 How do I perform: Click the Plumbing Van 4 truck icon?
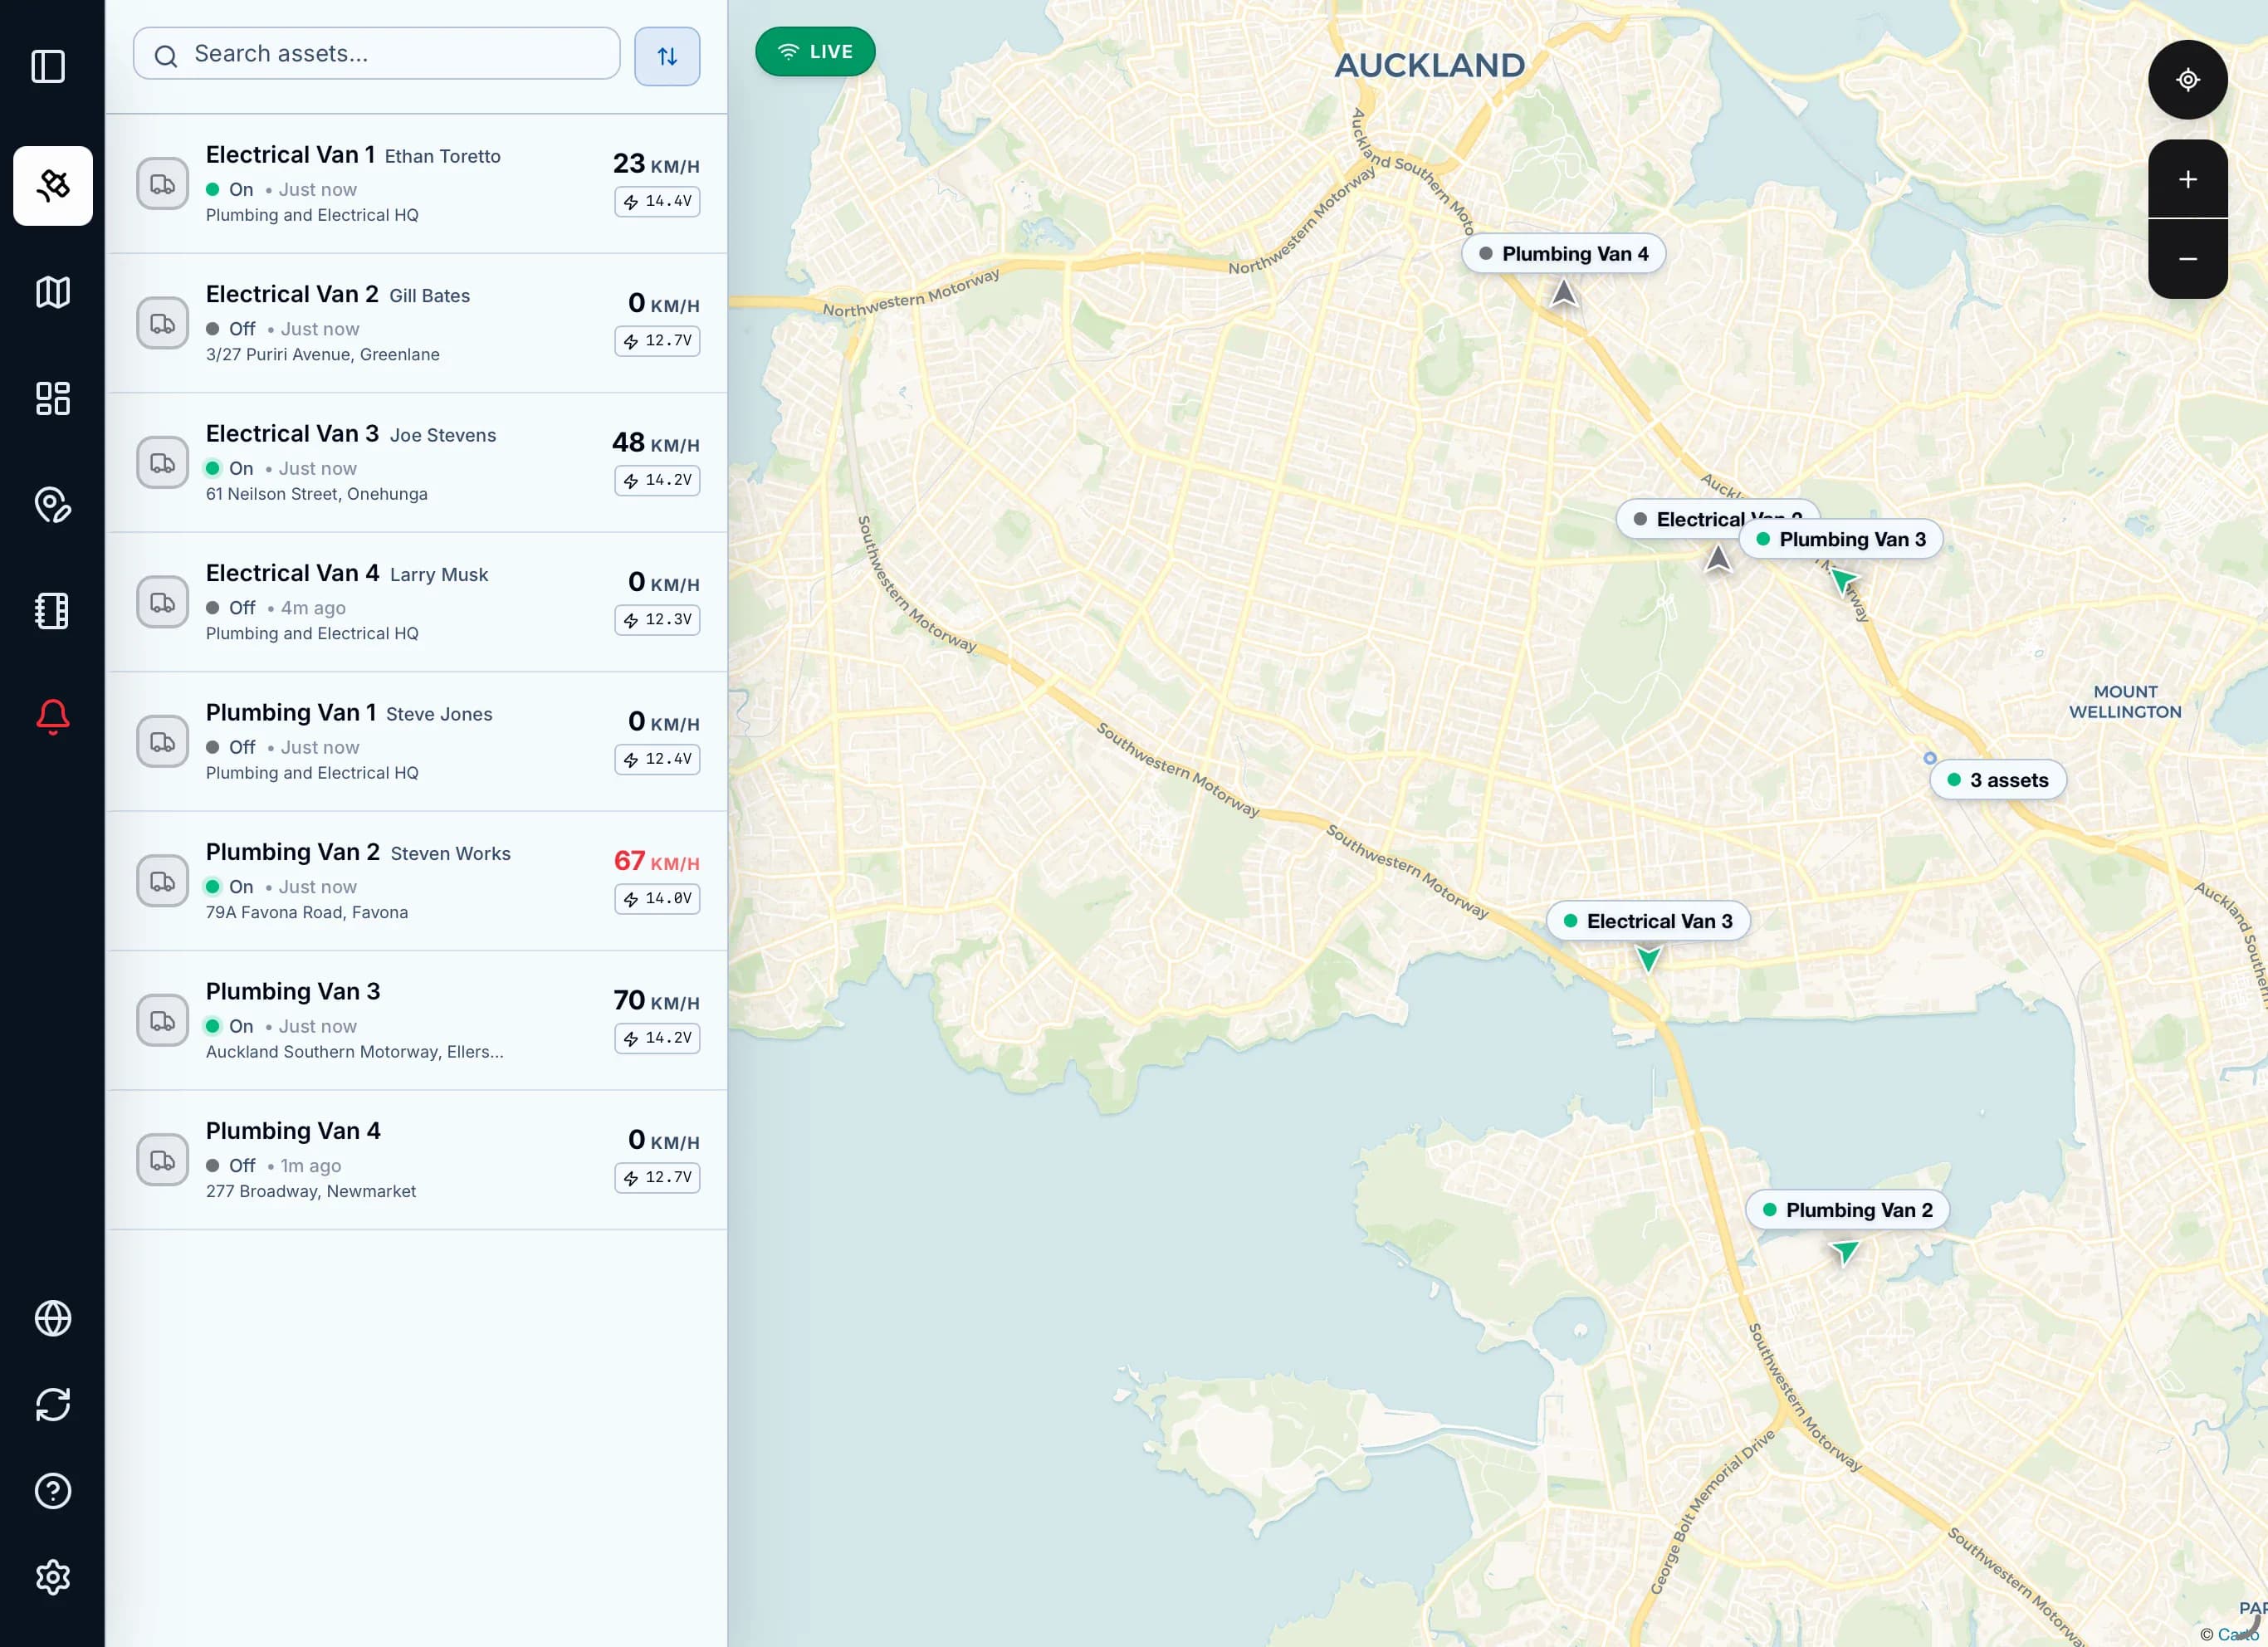point(163,1160)
